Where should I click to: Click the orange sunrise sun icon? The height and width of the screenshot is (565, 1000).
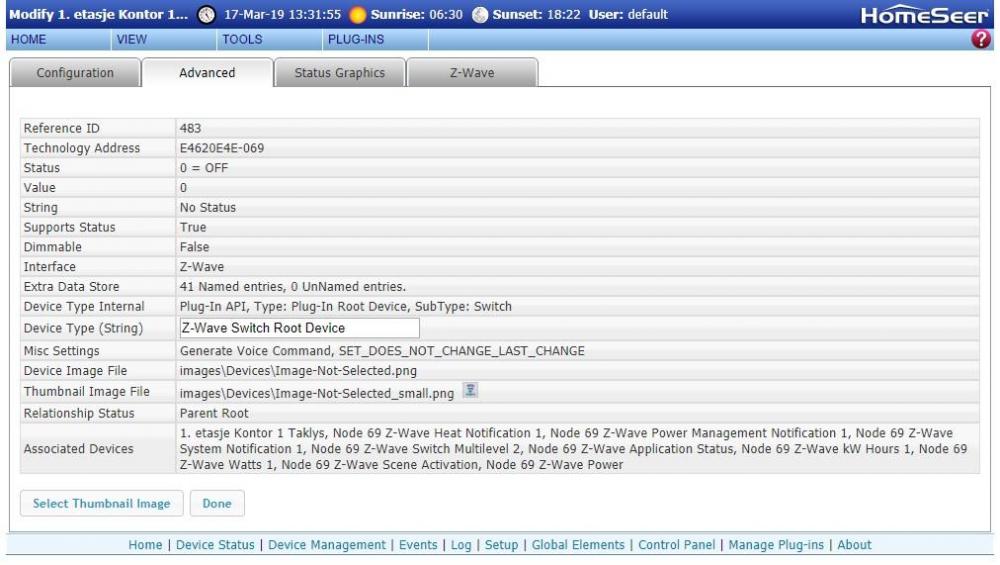coord(356,16)
